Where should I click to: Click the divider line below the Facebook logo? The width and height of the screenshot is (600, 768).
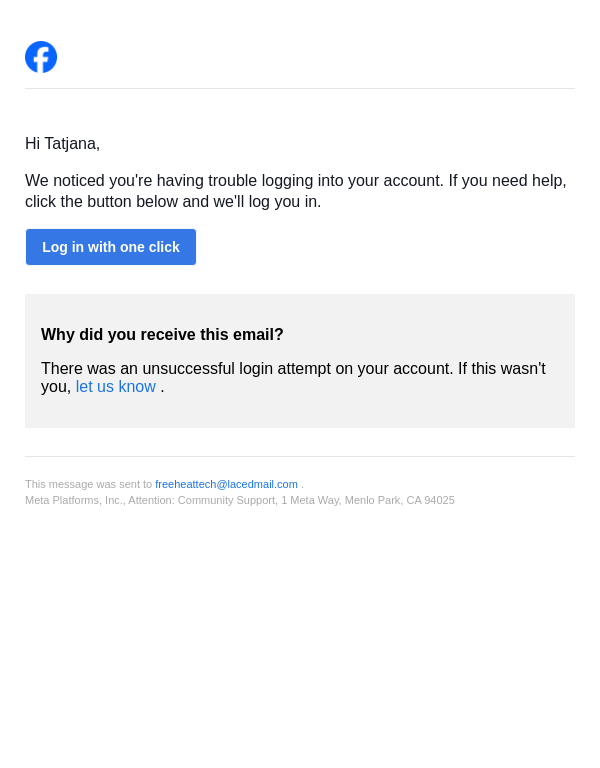(x=300, y=88)
